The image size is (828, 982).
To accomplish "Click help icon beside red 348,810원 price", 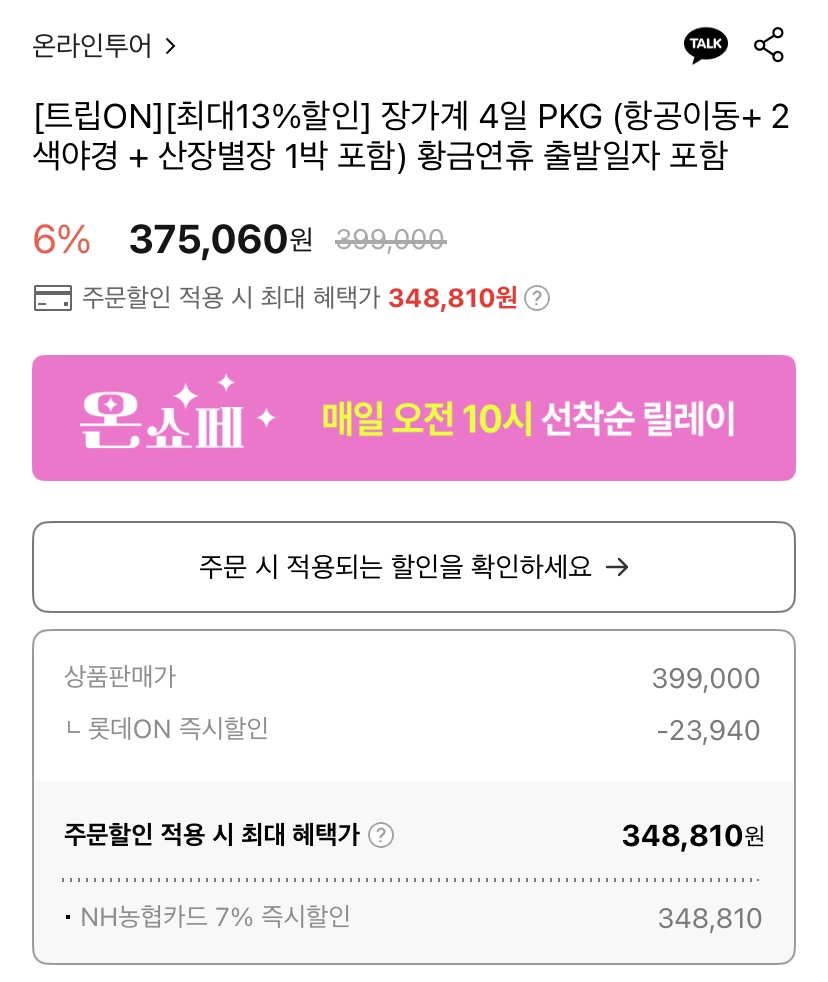I will (537, 298).
